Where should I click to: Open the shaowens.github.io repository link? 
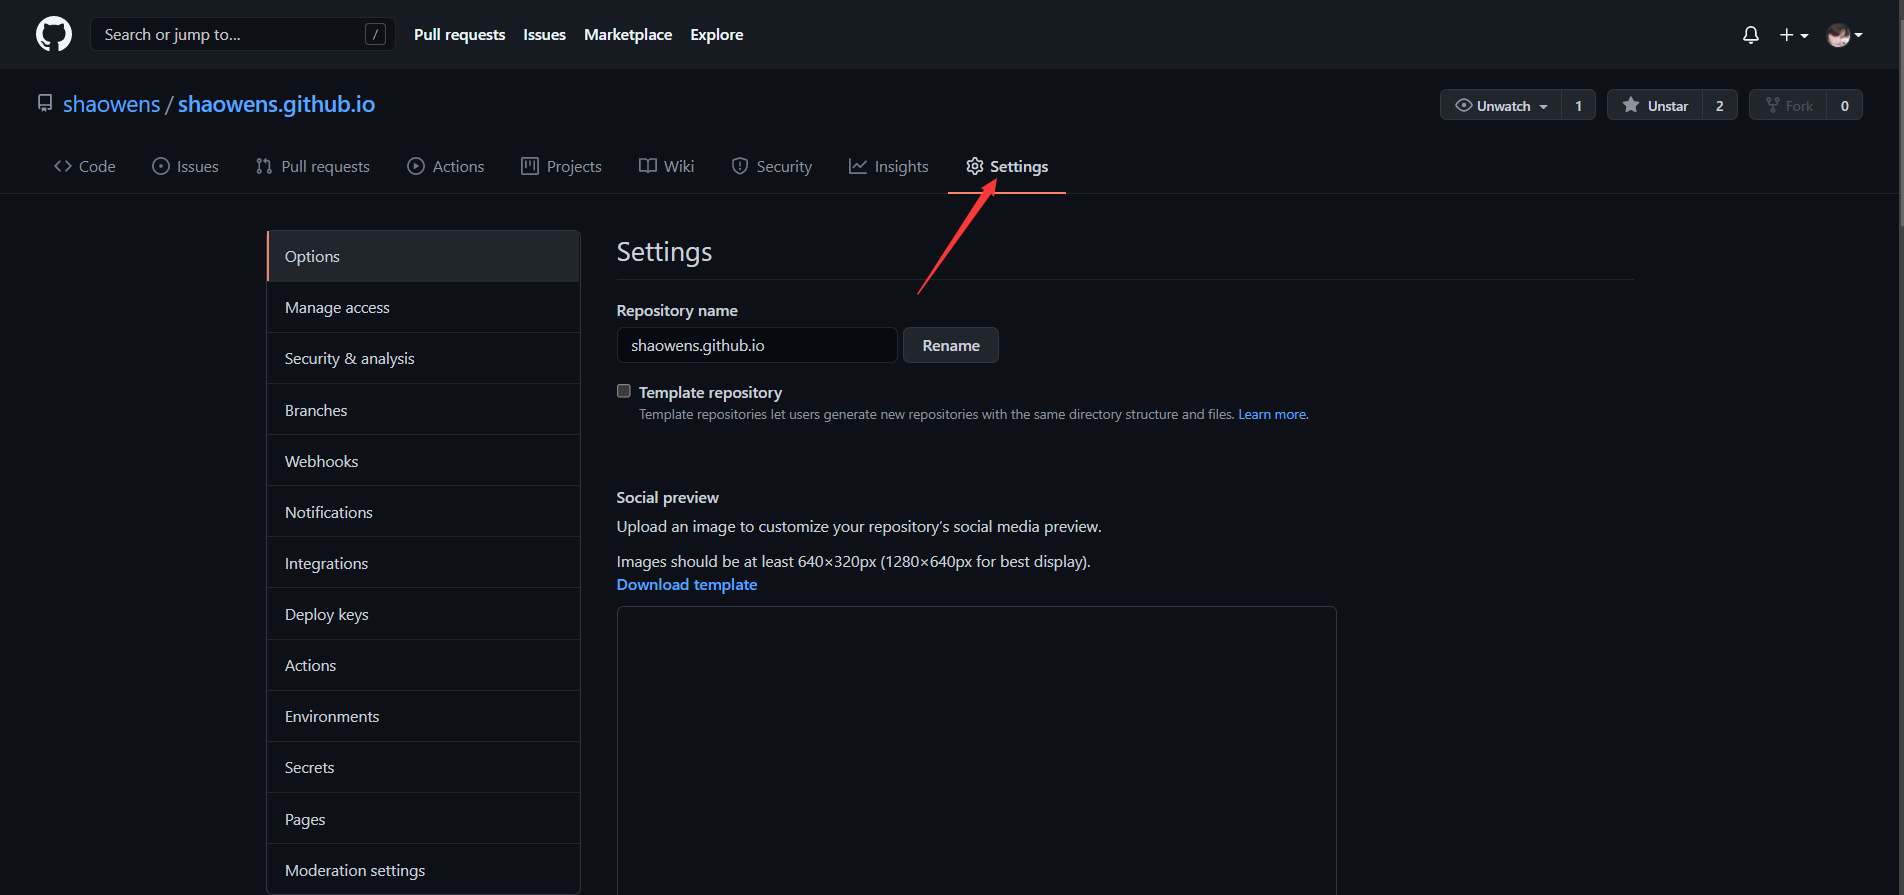tap(276, 104)
